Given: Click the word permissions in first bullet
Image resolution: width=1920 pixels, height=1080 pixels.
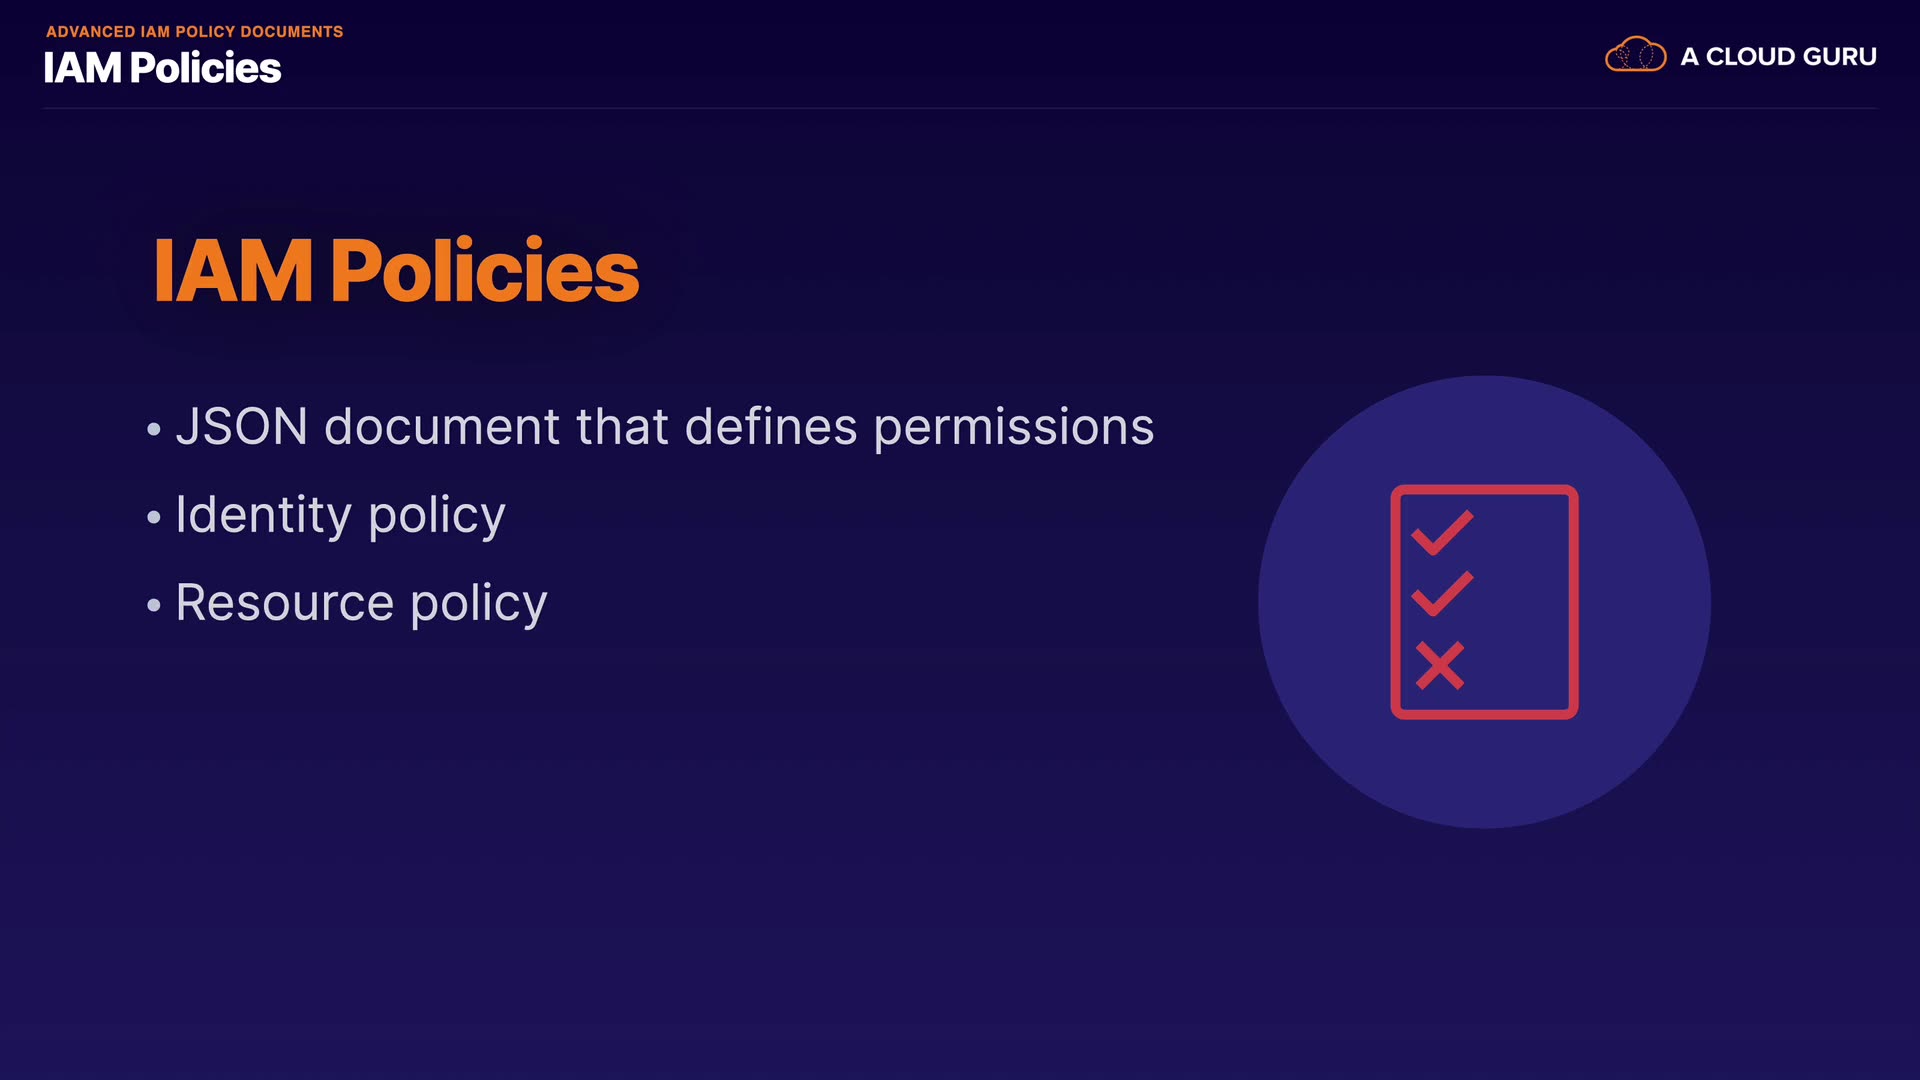Looking at the screenshot, I should [1014, 428].
